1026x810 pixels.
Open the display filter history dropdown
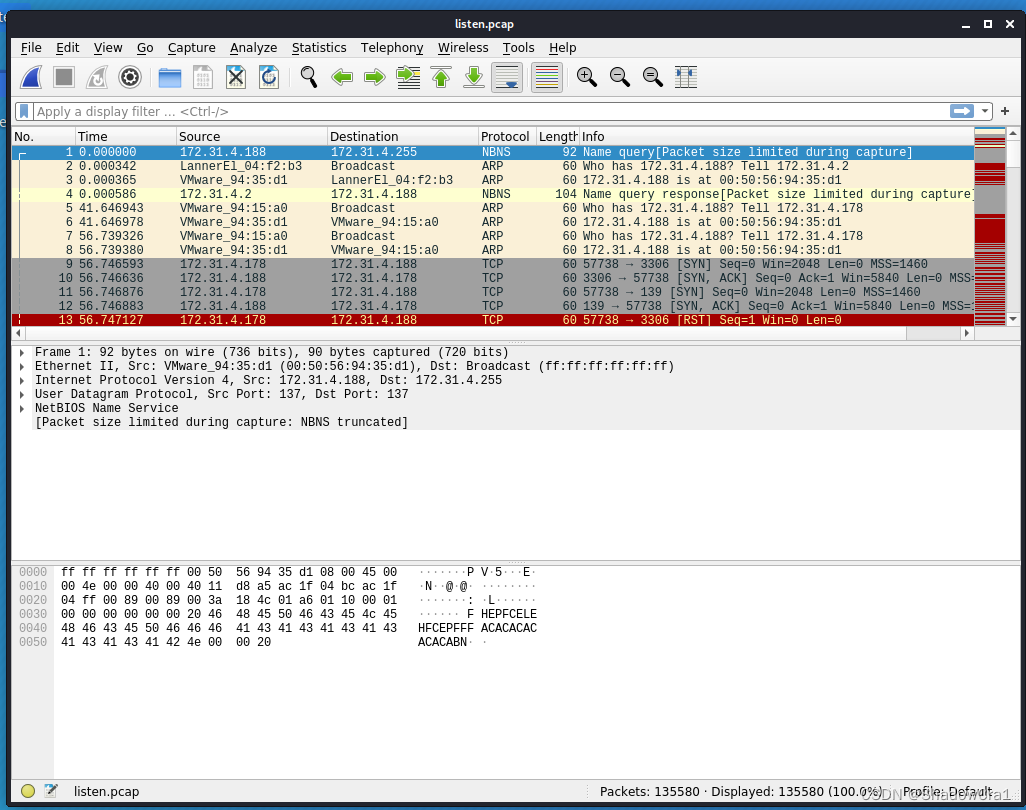[x=985, y=111]
